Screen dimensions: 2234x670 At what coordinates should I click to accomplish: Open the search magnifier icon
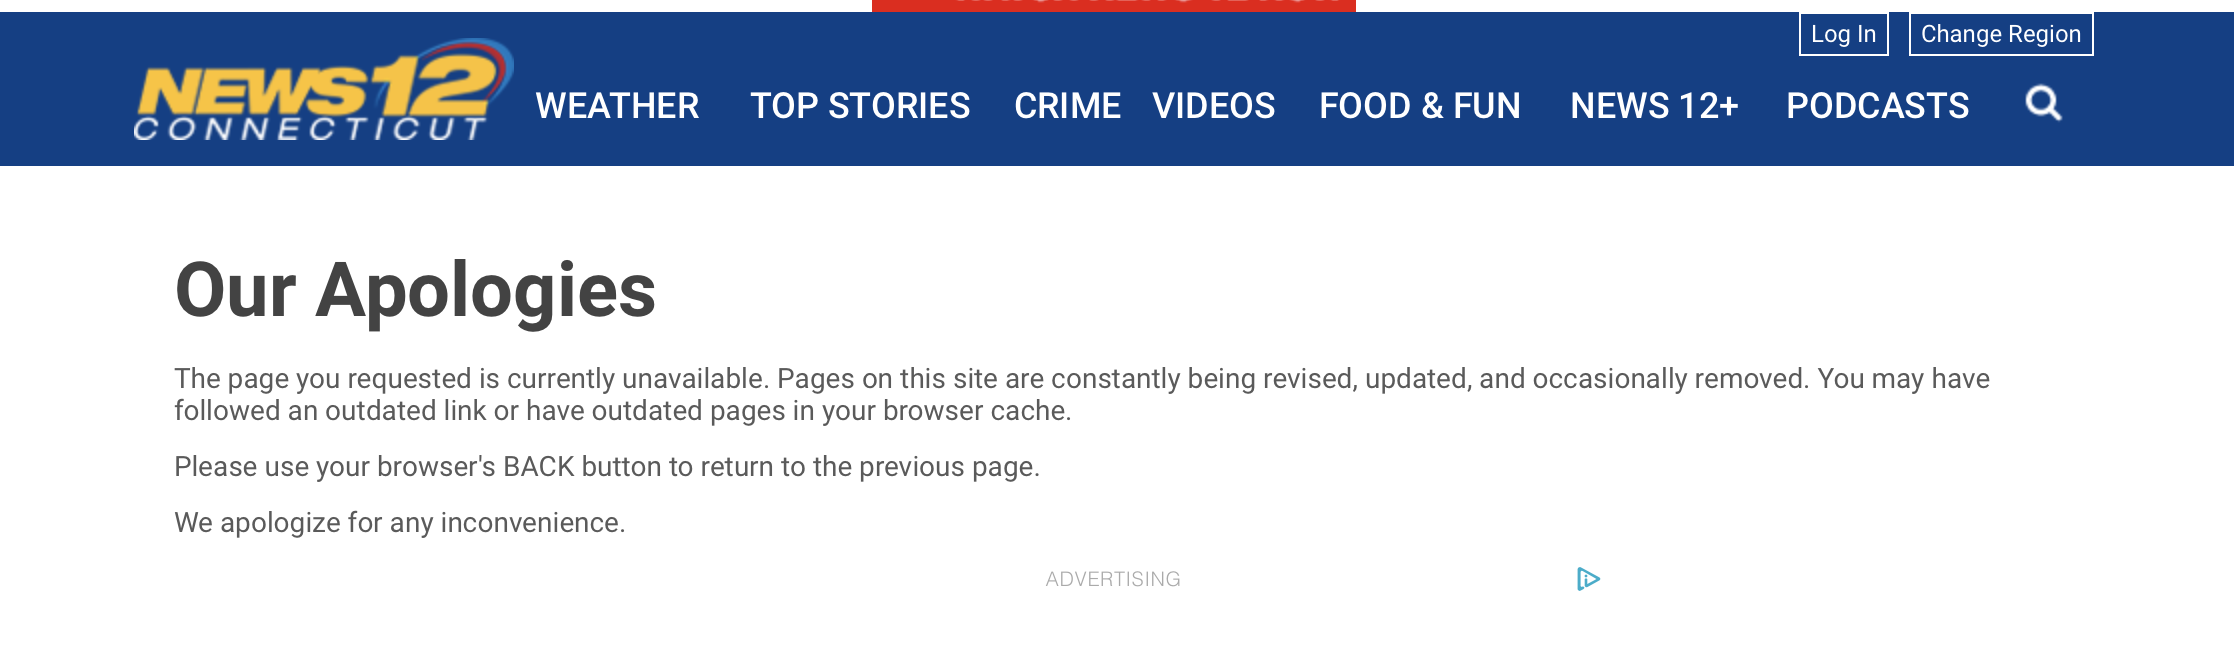[2043, 103]
